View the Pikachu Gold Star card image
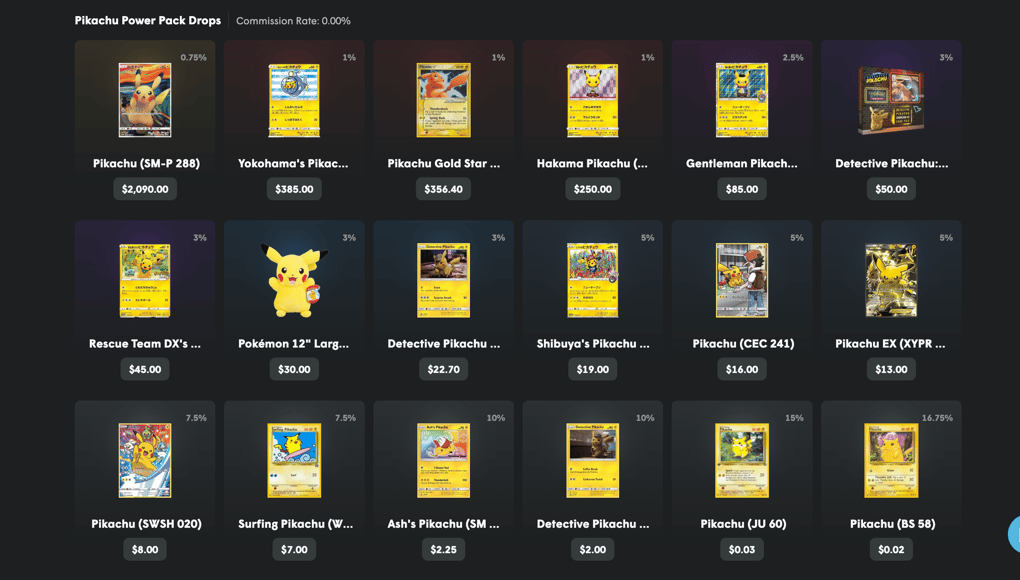Viewport: 1020px width, 580px height. coord(443,100)
